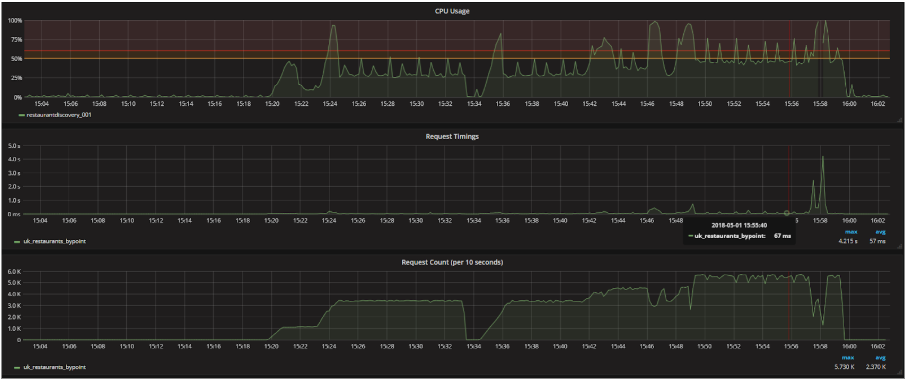Click the 57 ms avg value in Request Timings
The width and height of the screenshot is (907, 382).
click(877, 241)
